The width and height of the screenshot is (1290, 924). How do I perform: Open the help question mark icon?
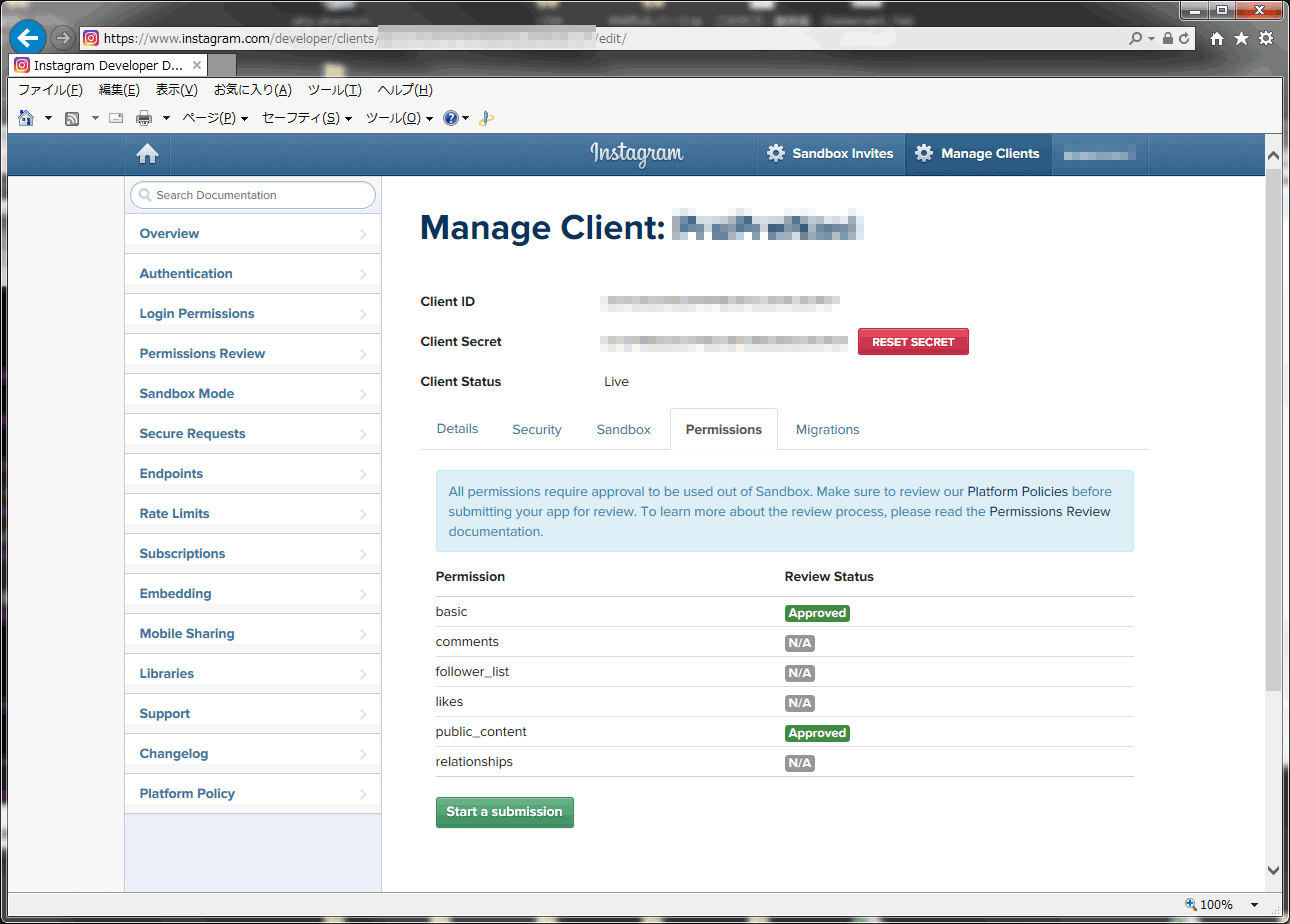pyautogui.click(x=451, y=118)
